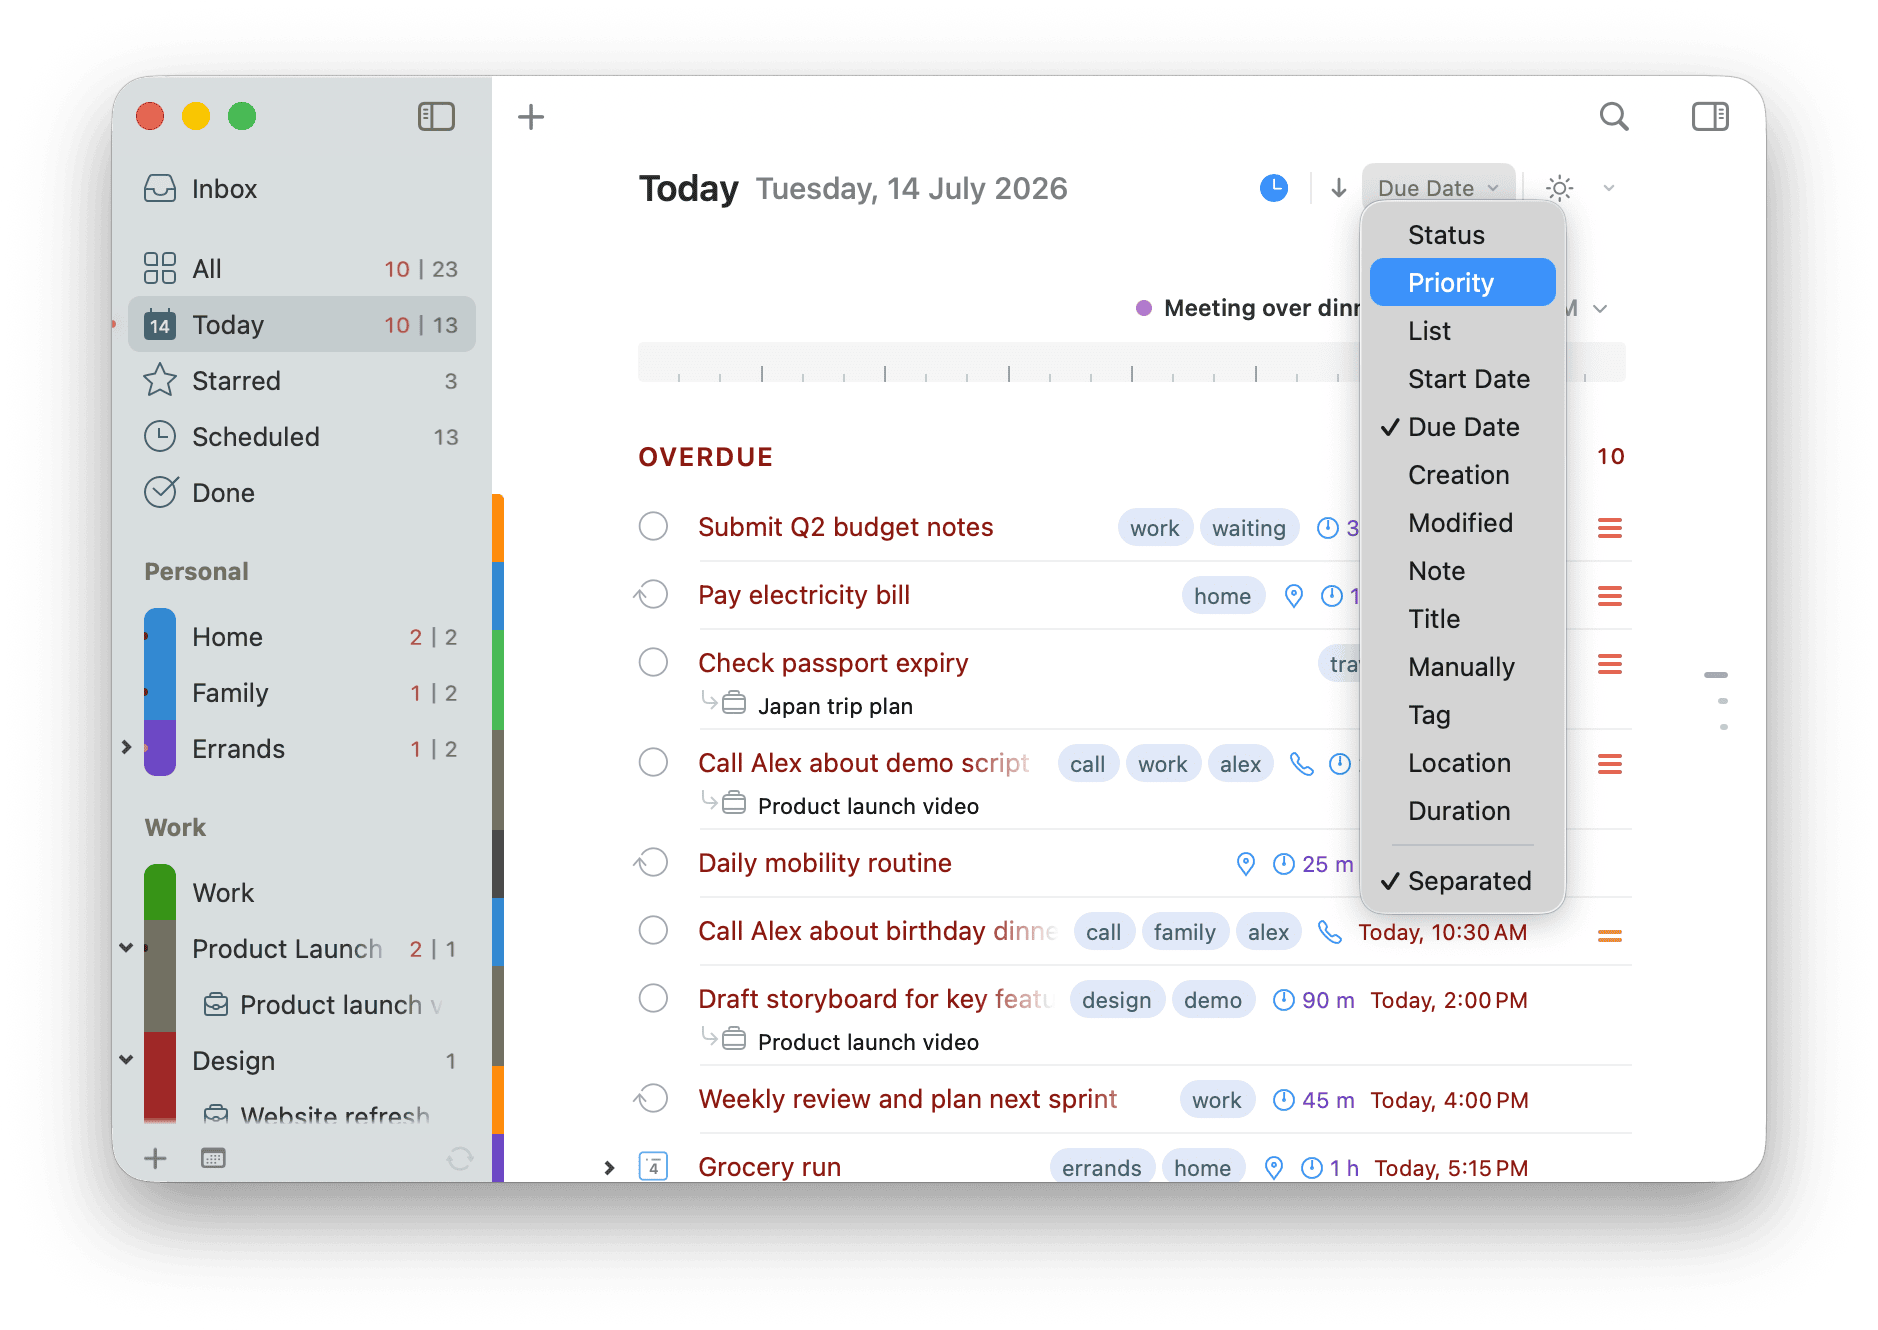Toggle the Separated option in the sort menu

coord(1462,881)
